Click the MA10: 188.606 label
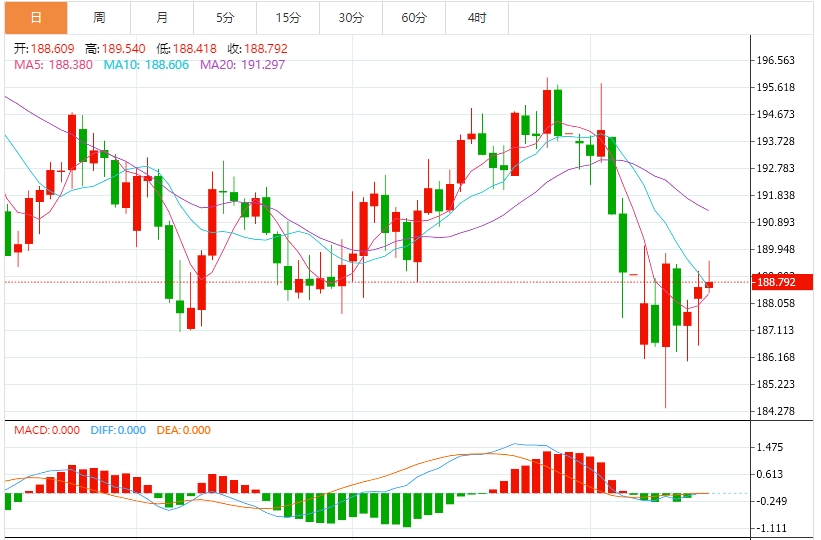 (x=146, y=65)
